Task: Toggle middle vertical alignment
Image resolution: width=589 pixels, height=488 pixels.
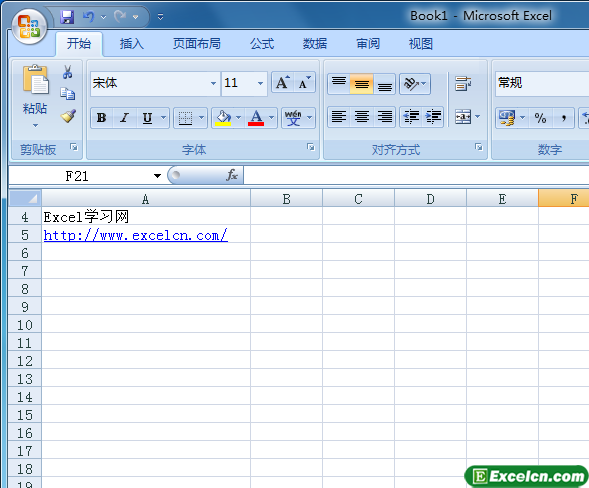Action: pos(362,83)
